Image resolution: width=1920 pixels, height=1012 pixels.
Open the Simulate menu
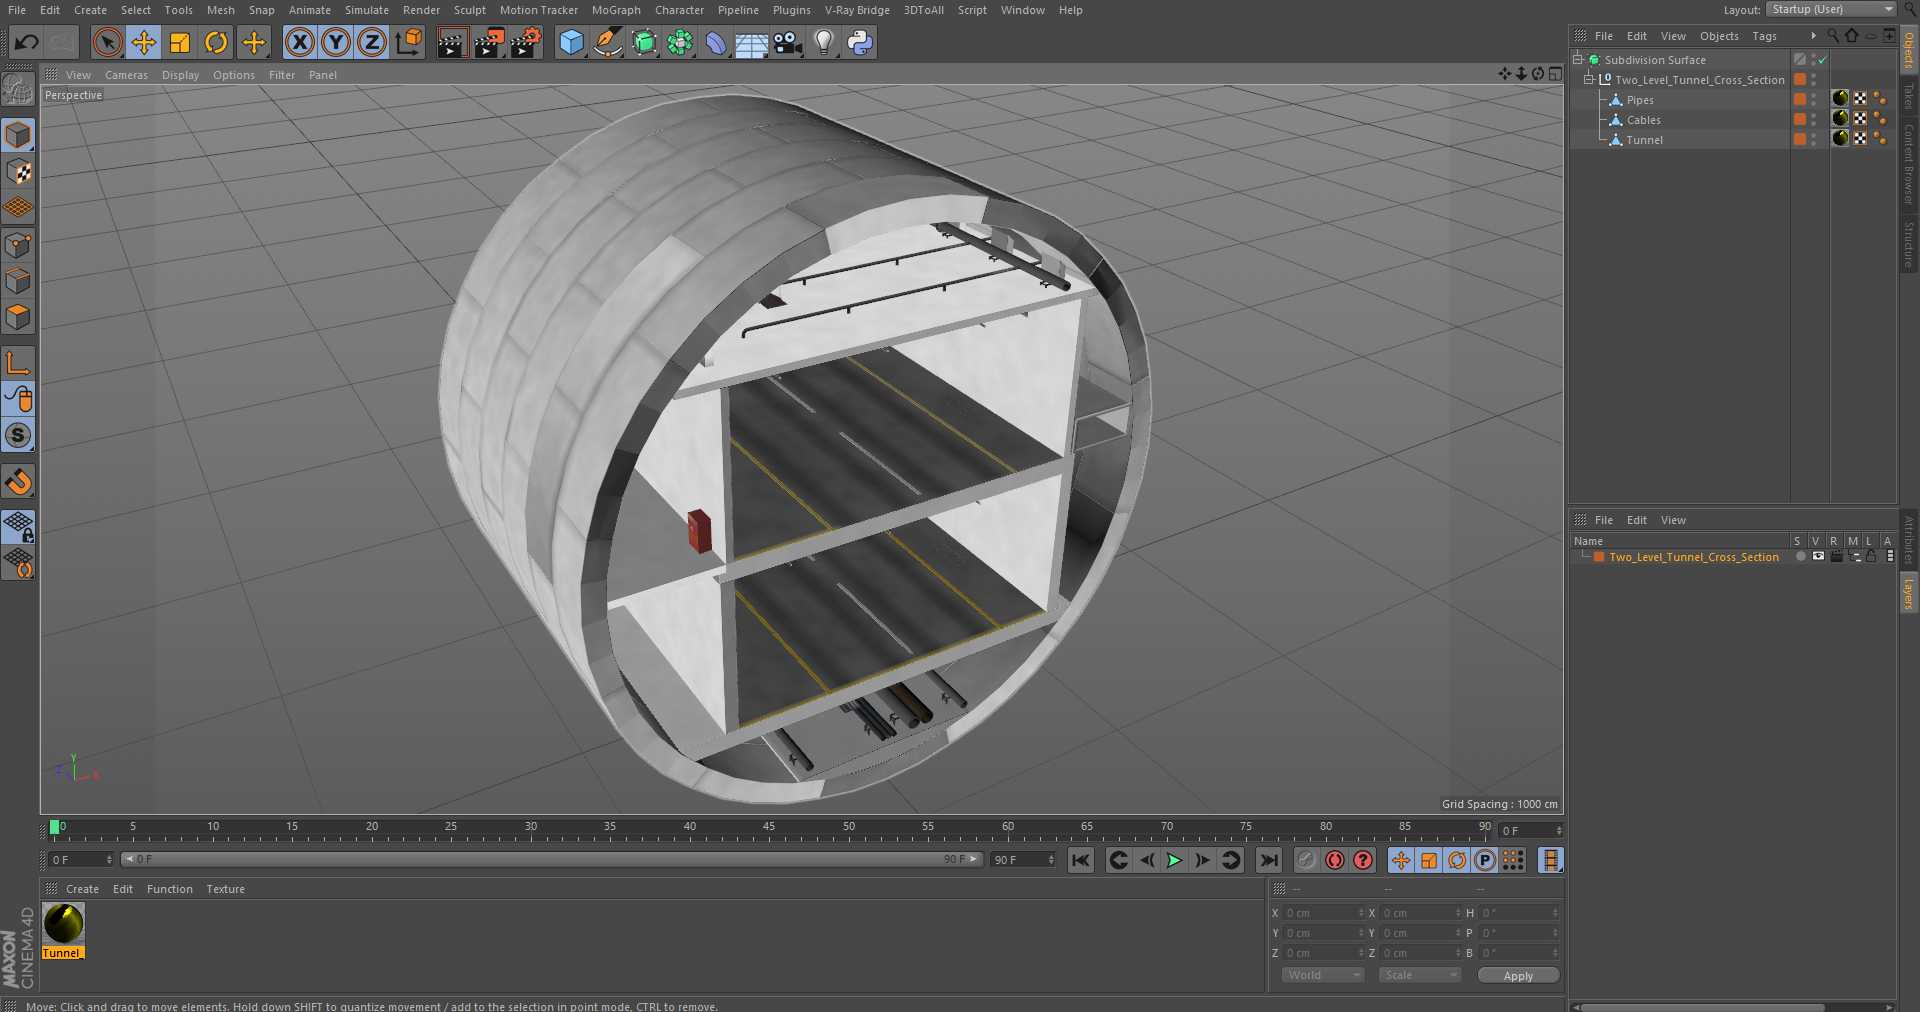(x=367, y=10)
